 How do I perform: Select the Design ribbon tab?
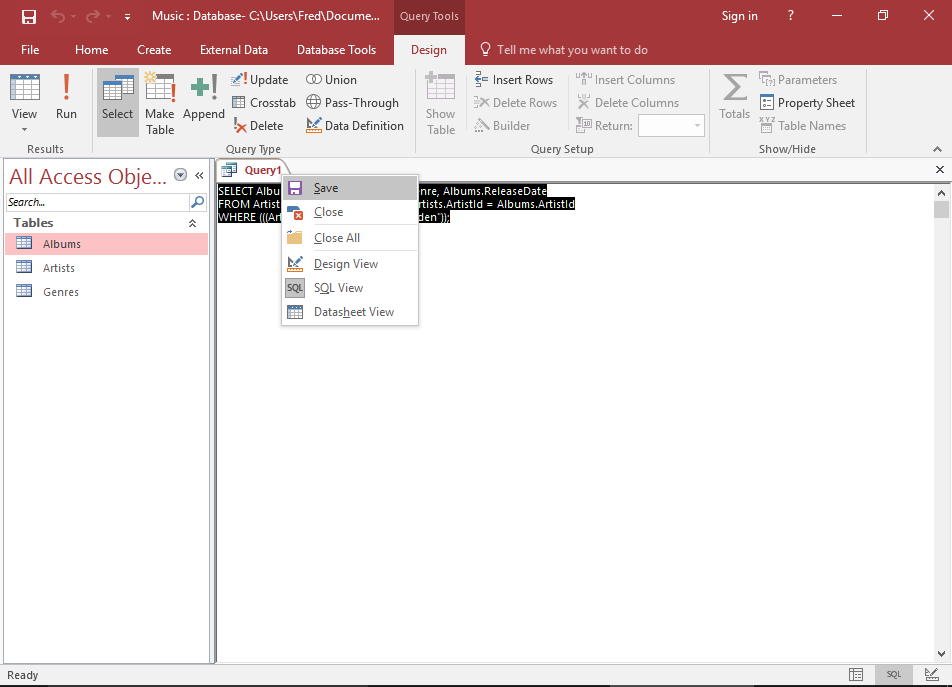click(x=429, y=50)
